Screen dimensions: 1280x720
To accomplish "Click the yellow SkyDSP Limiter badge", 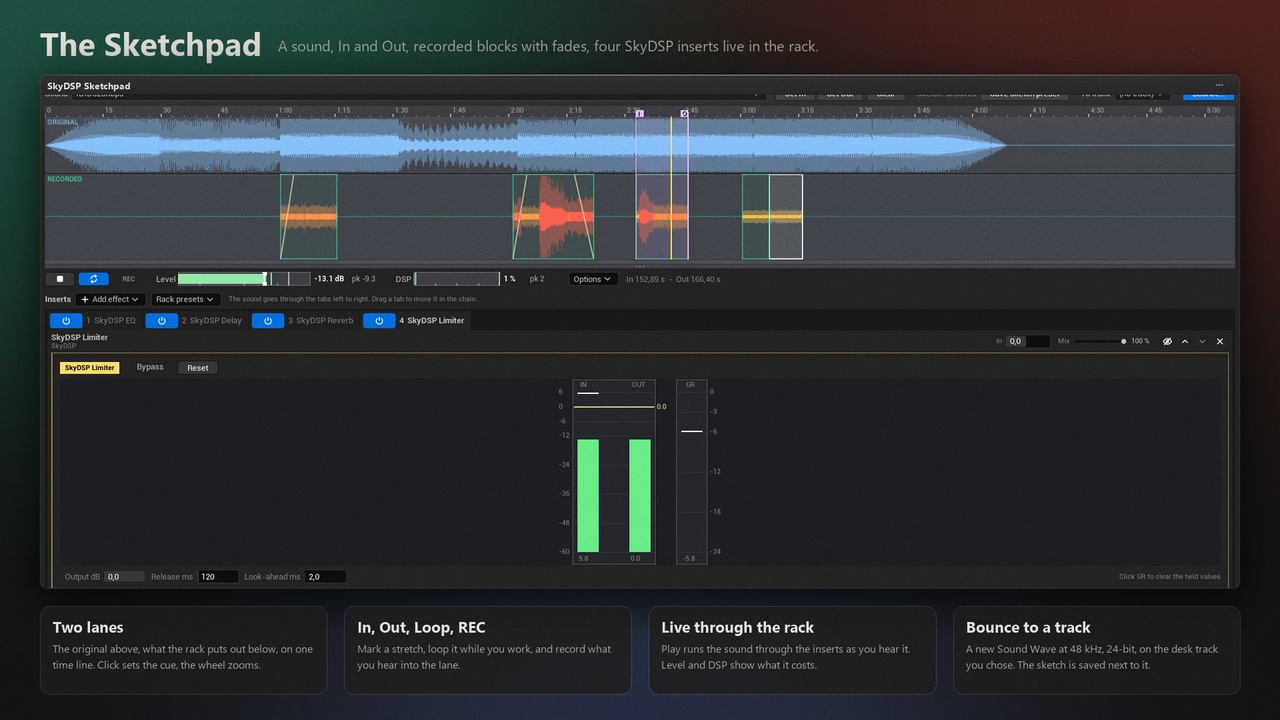I will tap(90, 368).
